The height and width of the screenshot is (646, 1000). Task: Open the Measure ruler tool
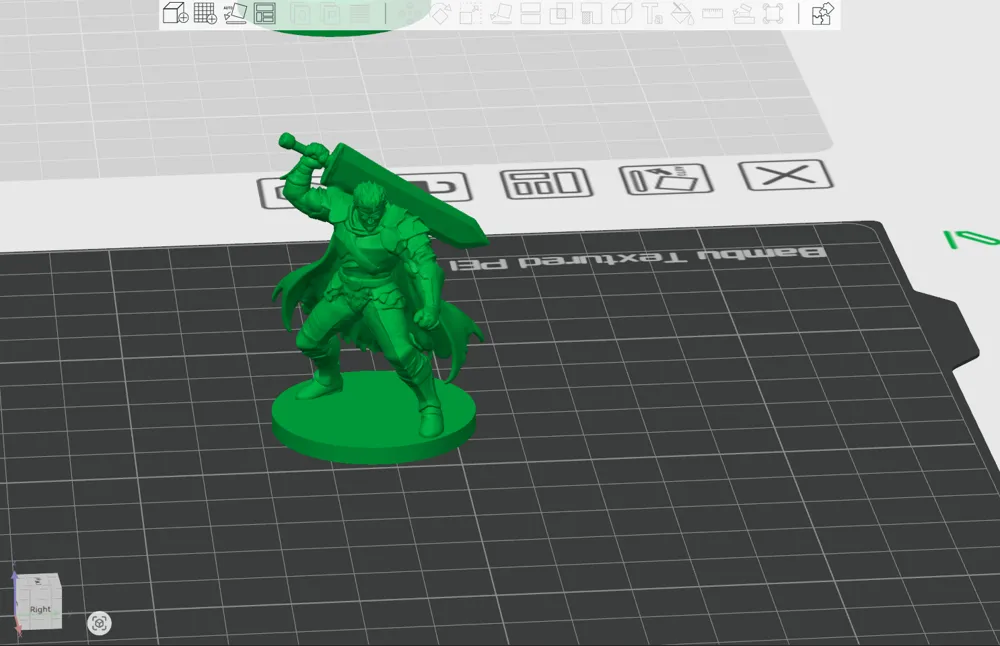point(712,13)
